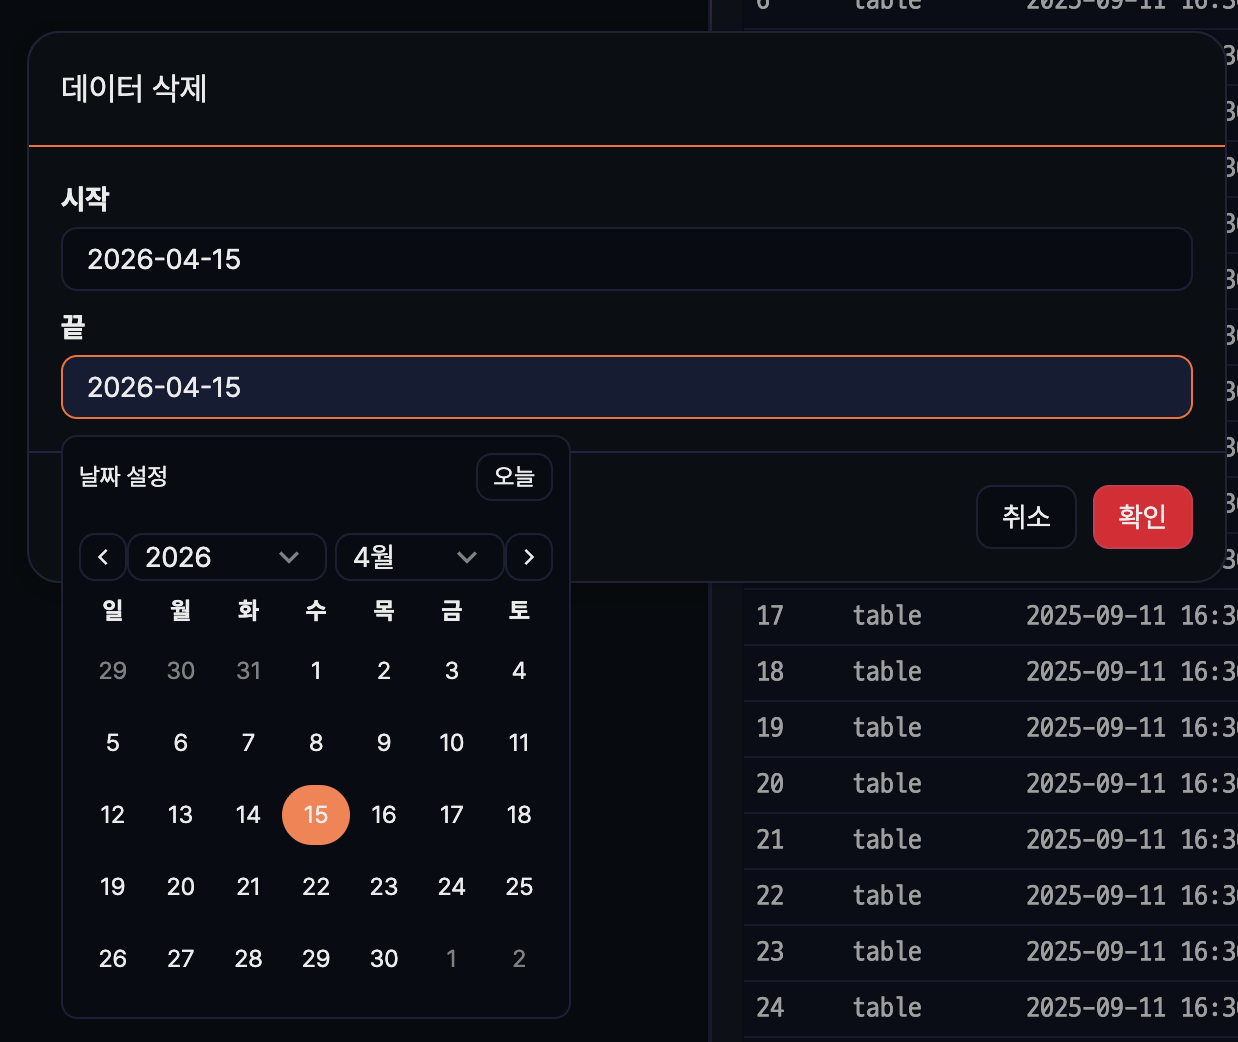Confirm deletion with 확인 button

pyautogui.click(x=1142, y=517)
